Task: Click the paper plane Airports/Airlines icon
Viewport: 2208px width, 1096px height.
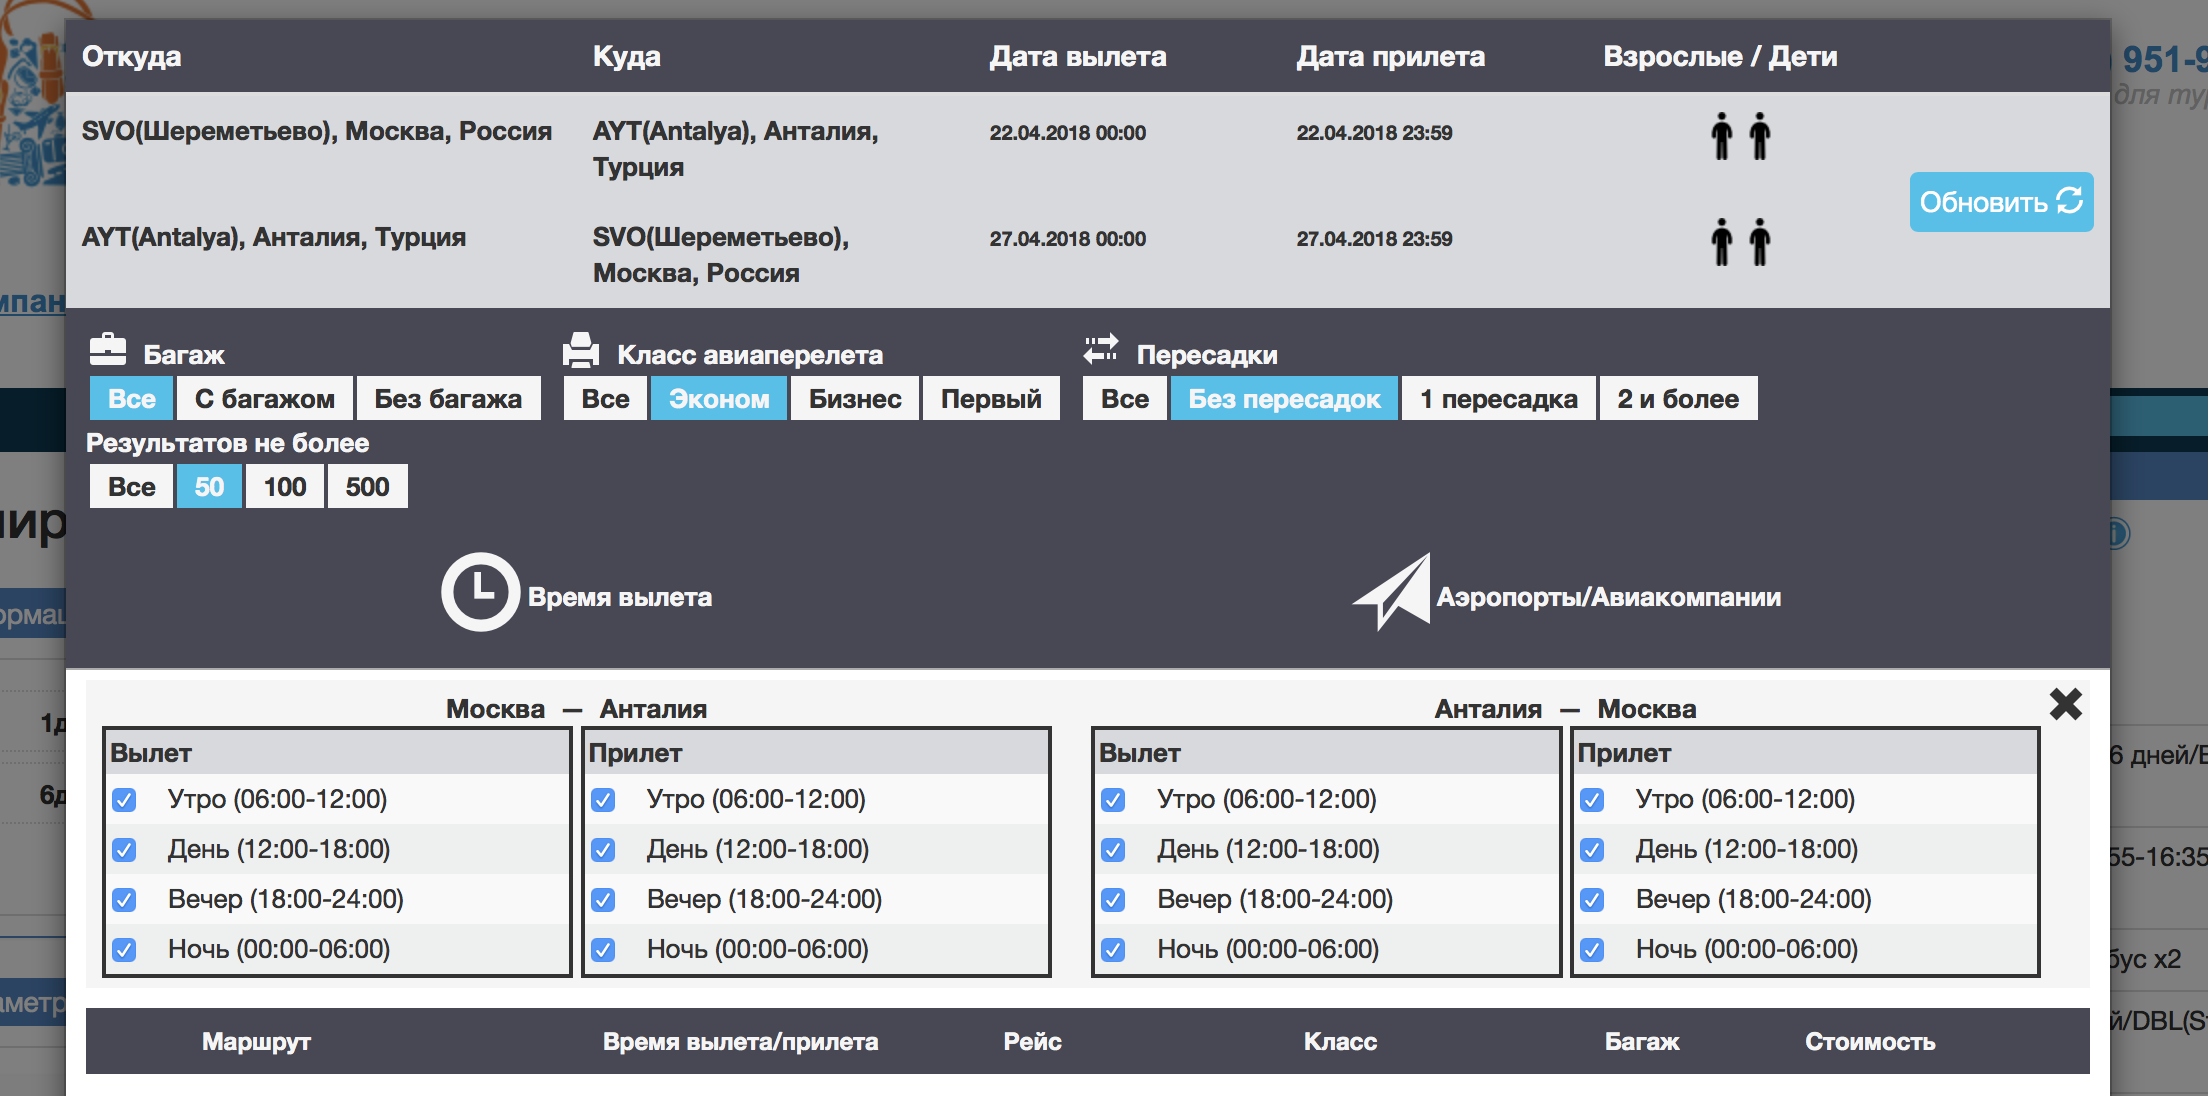Action: pyautogui.click(x=1392, y=592)
